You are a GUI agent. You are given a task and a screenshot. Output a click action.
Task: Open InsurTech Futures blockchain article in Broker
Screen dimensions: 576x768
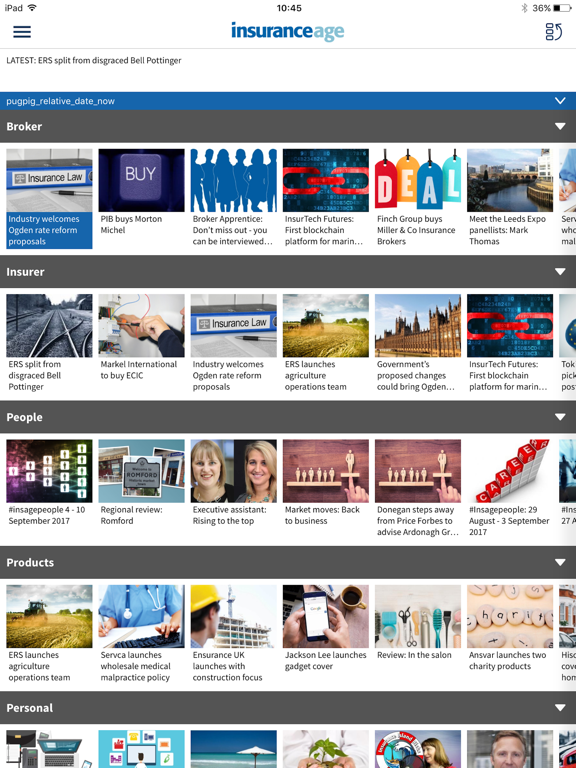tap(326, 198)
